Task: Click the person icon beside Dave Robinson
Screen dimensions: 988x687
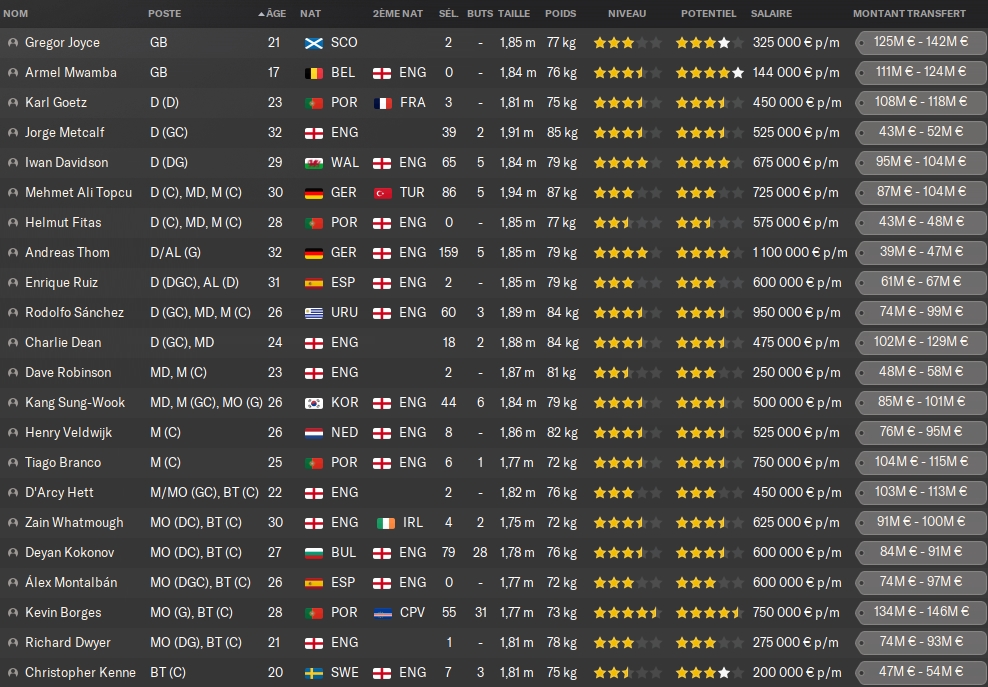Action: 13,372
